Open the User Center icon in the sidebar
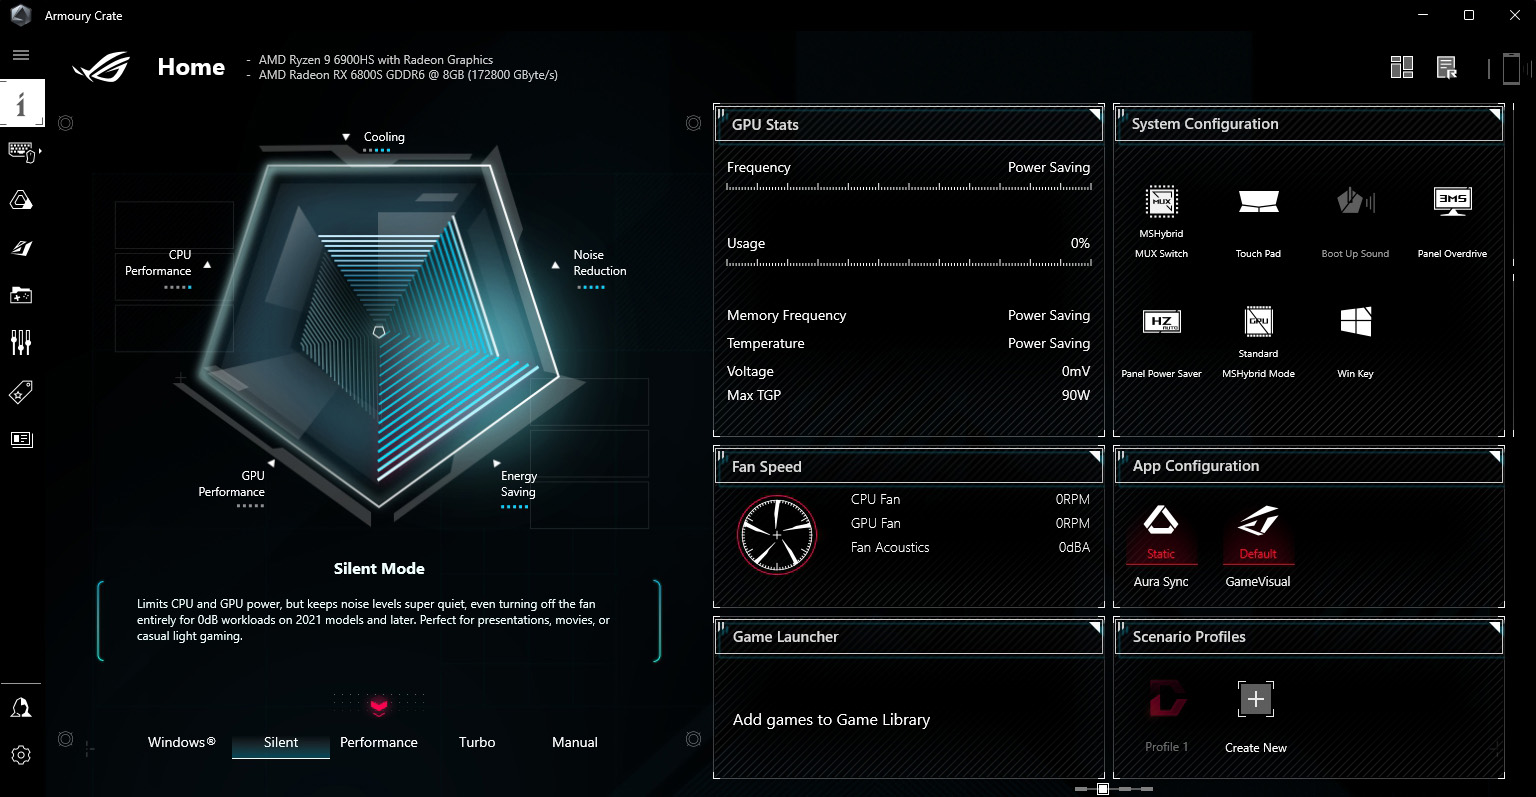 (x=21, y=708)
